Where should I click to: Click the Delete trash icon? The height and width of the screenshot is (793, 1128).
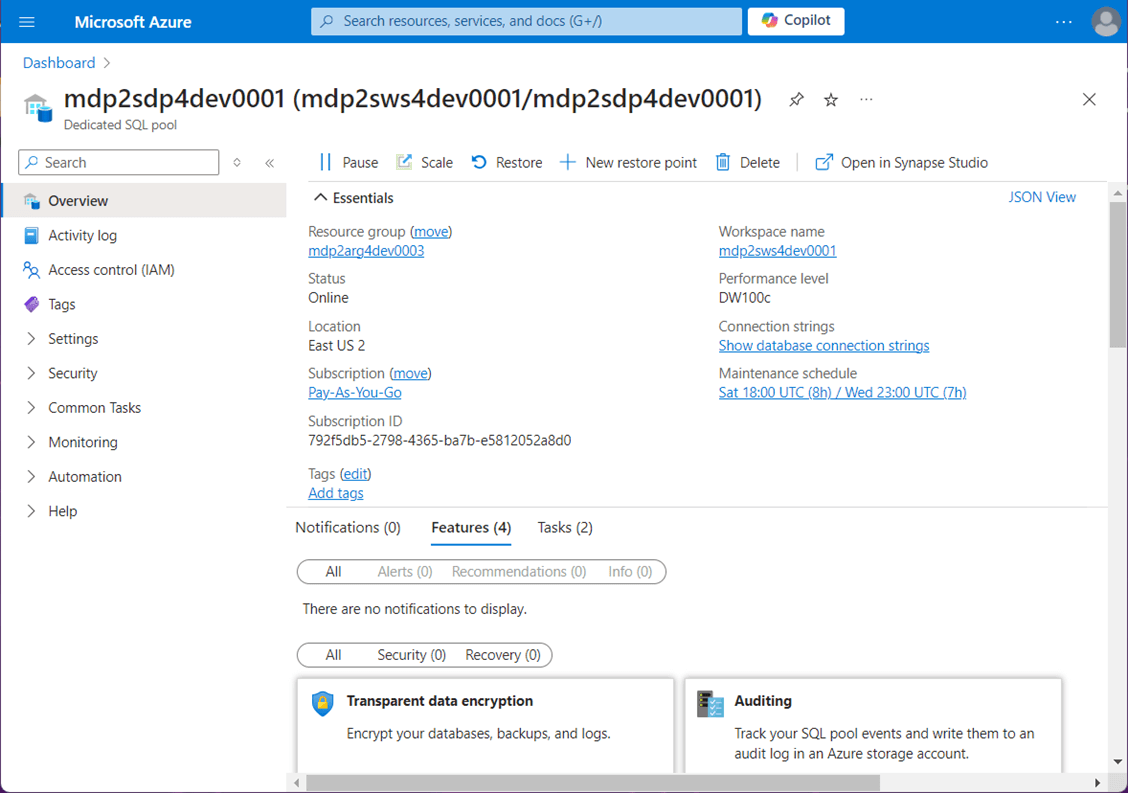723,162
